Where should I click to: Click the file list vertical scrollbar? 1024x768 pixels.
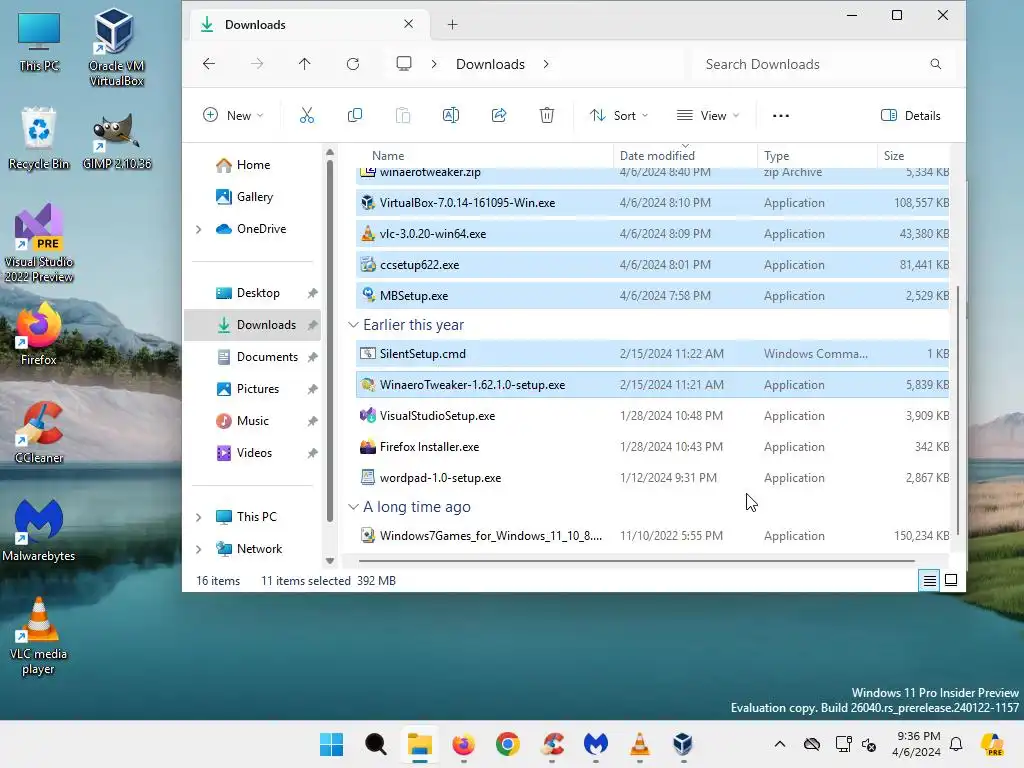(958, 409)
